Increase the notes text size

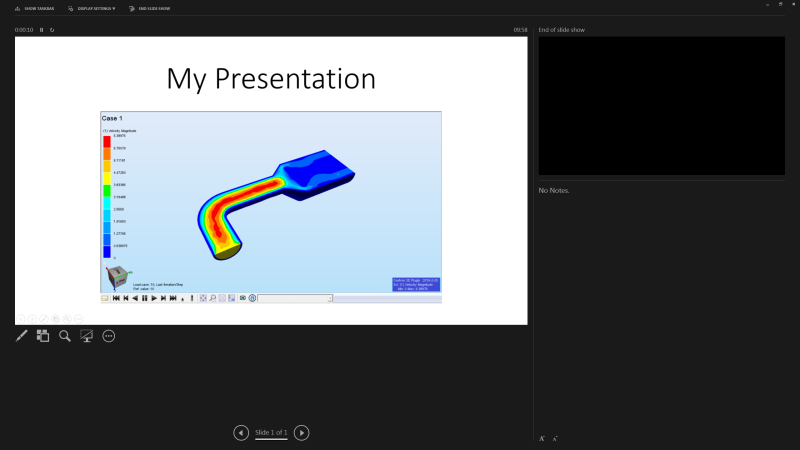coord(542,438)
